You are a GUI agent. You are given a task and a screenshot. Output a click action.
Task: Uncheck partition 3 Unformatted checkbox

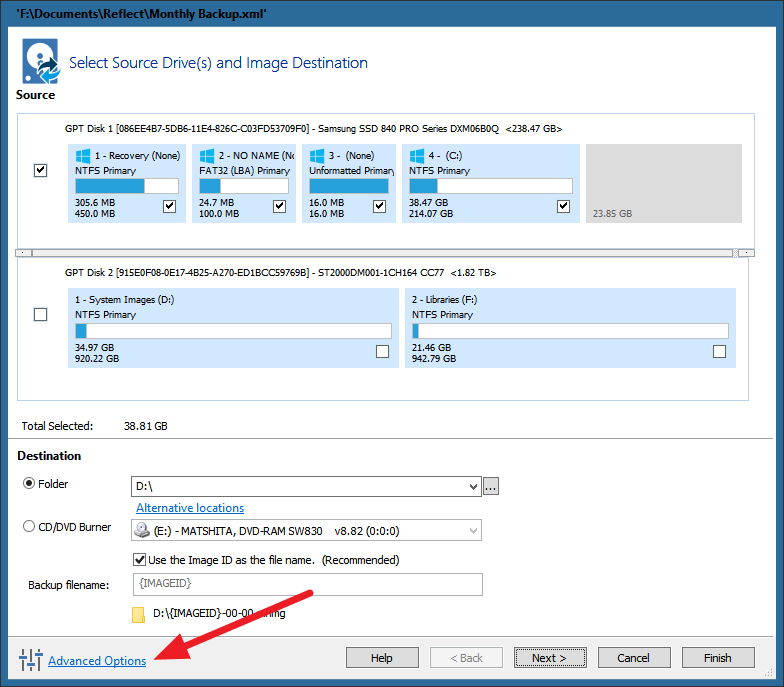(380, 206)
